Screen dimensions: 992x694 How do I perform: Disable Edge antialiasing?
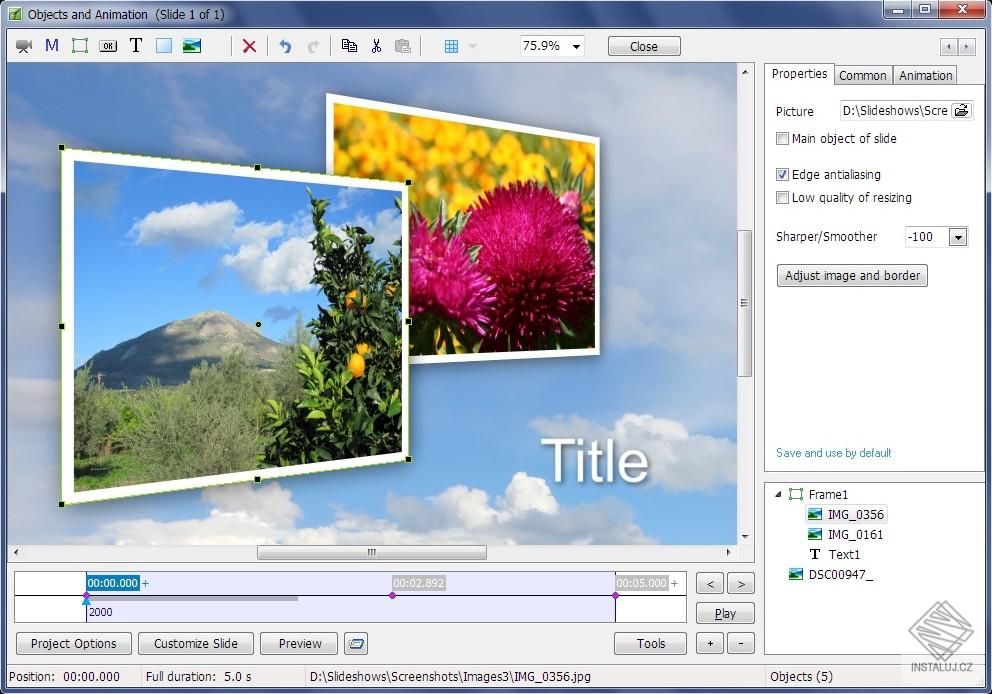point(782,174)
